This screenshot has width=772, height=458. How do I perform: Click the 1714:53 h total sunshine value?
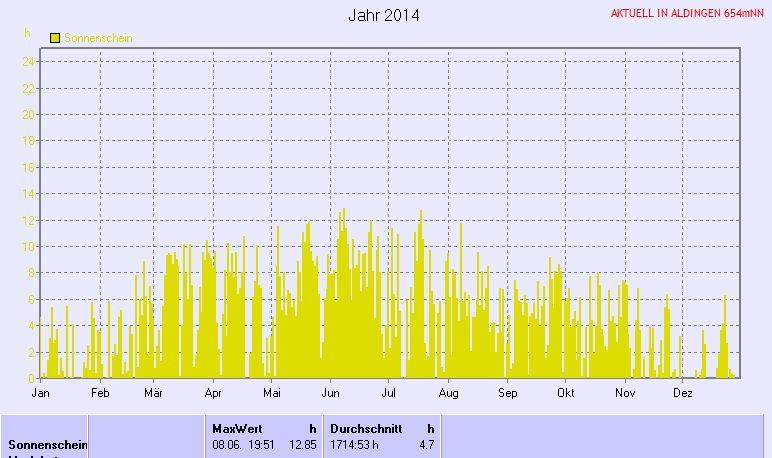click(x=355, y=444)
